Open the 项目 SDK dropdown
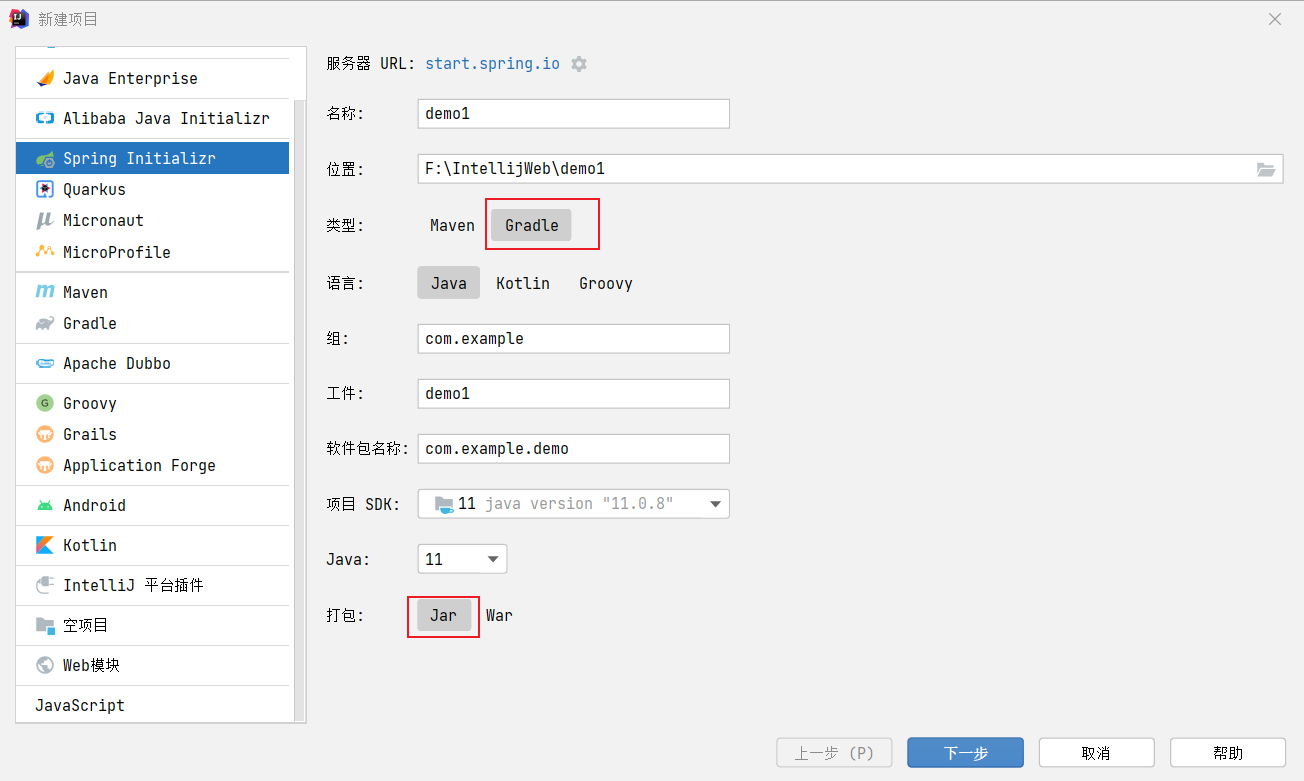 pyautogui.click(x=573, y=504)
